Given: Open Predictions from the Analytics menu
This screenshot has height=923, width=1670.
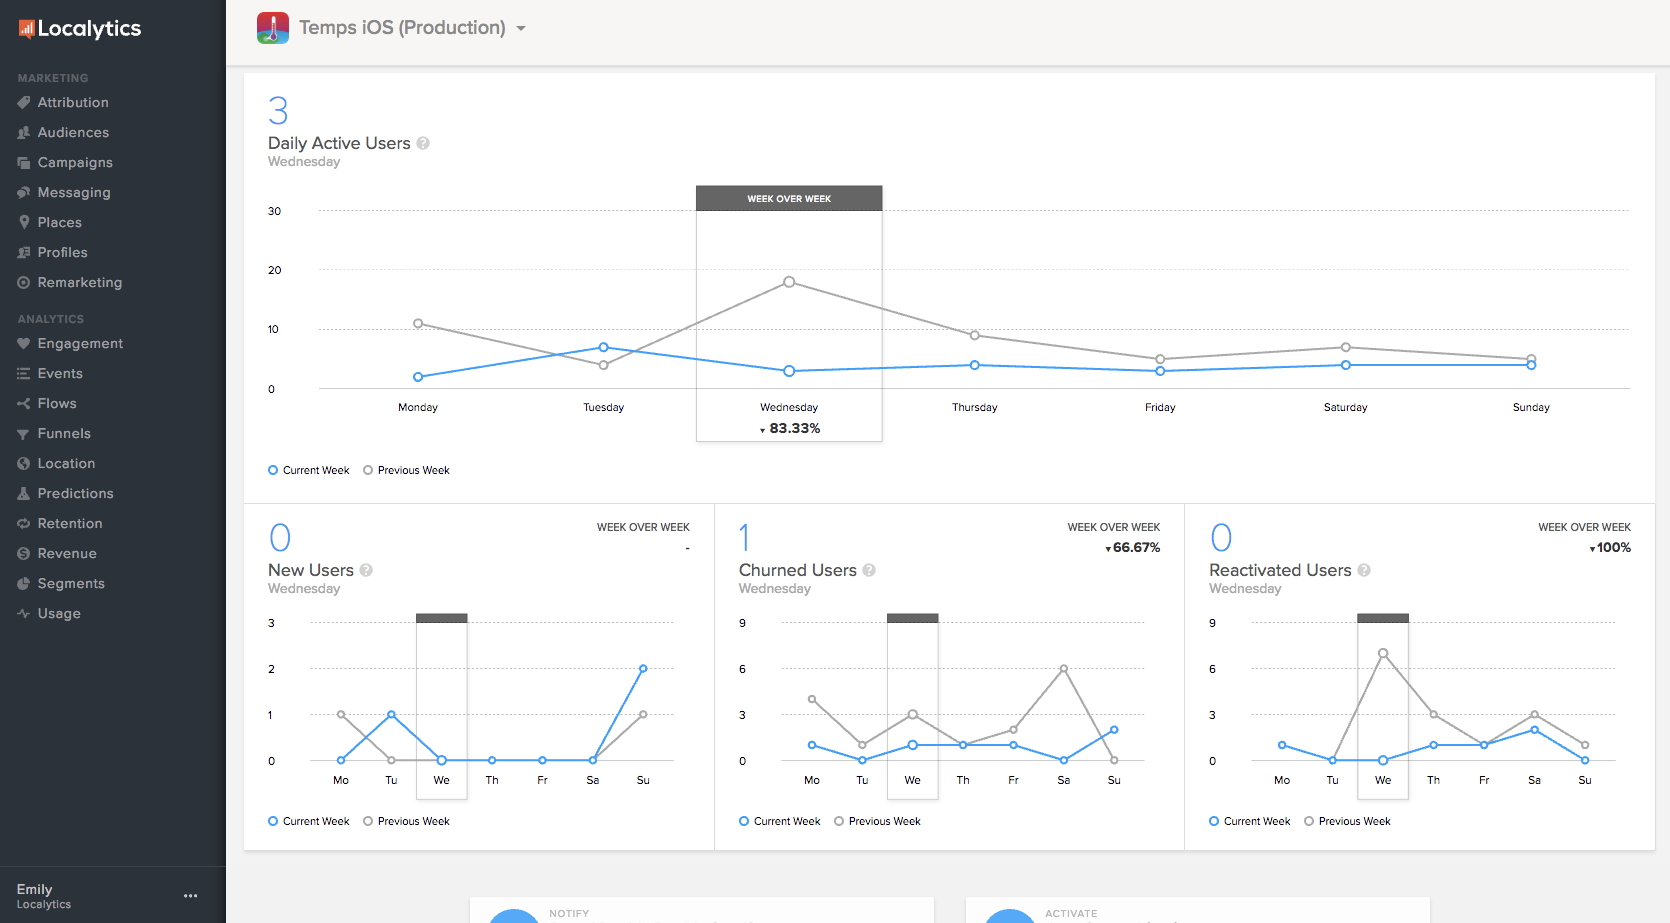Looking at the screenshot, I should point(75,493).
